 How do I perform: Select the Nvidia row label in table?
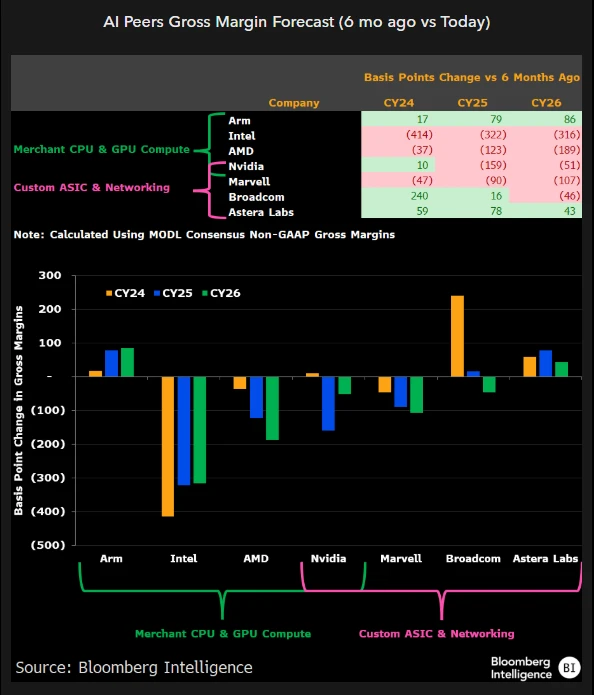(246, 166)
